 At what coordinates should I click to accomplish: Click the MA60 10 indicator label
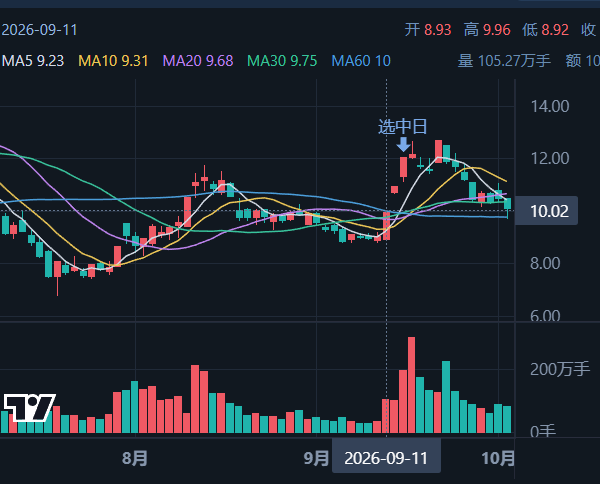click(x=361, y=61)
